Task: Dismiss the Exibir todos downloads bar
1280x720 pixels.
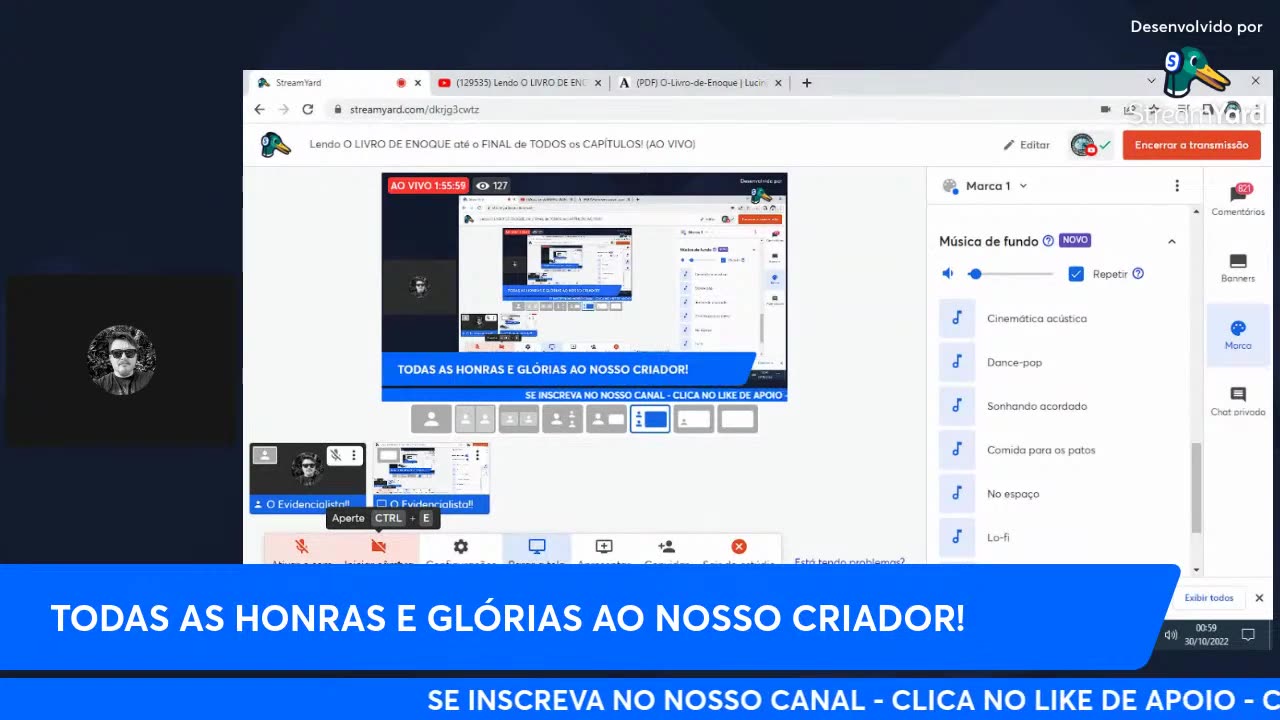Action: pos(1259,598)
